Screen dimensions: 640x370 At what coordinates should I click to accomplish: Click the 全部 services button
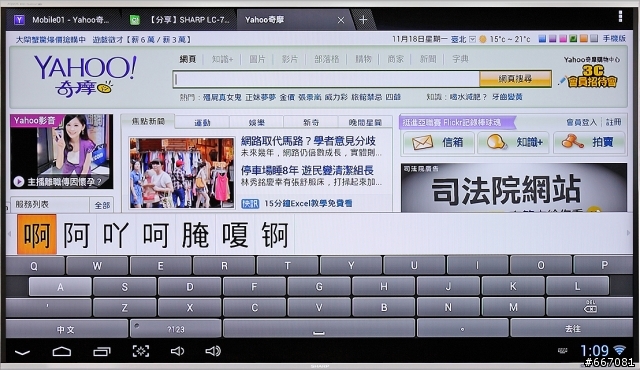tap(102, 205)
